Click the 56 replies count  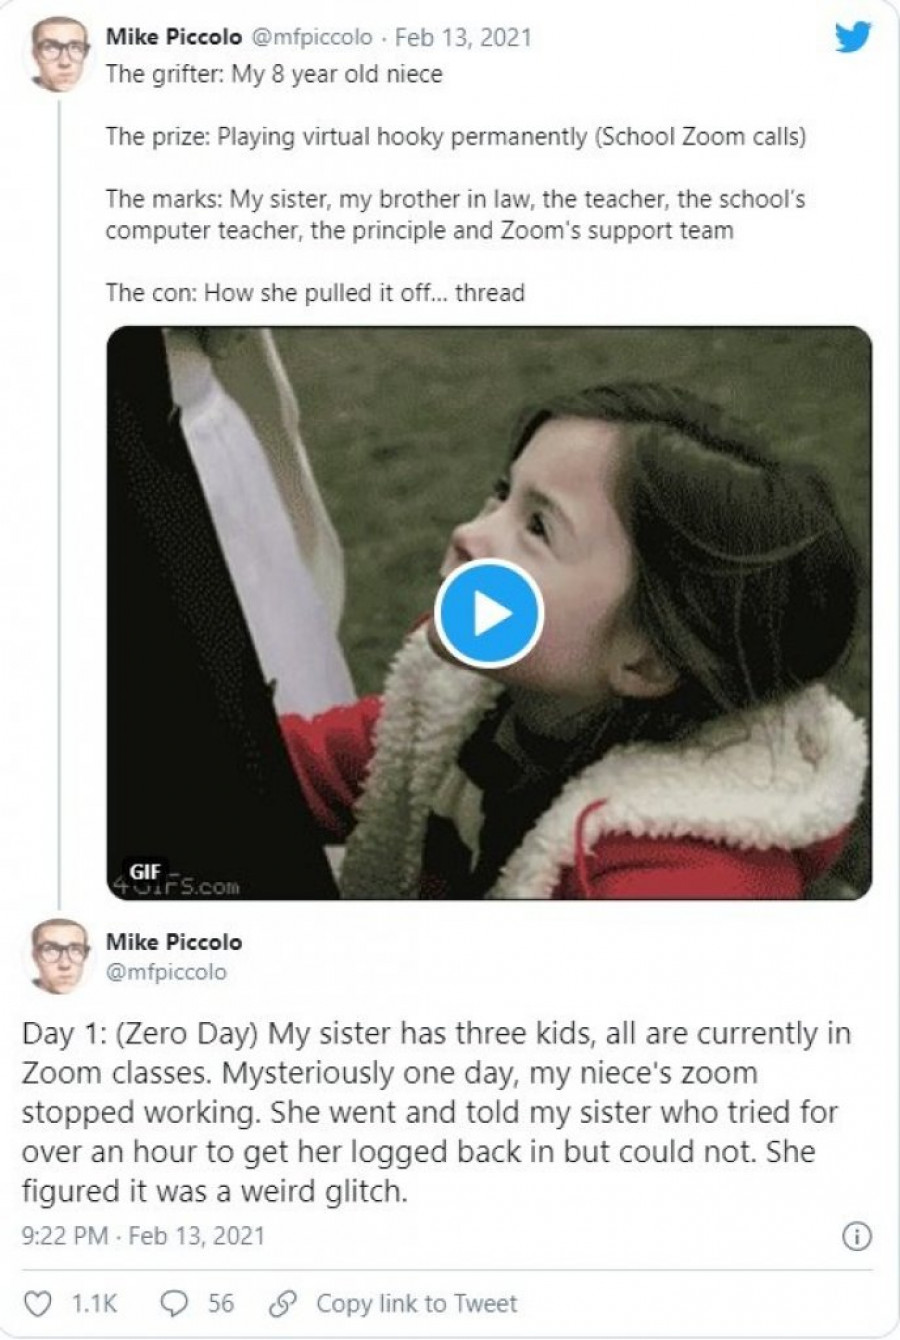click(x=221, y=1303)
